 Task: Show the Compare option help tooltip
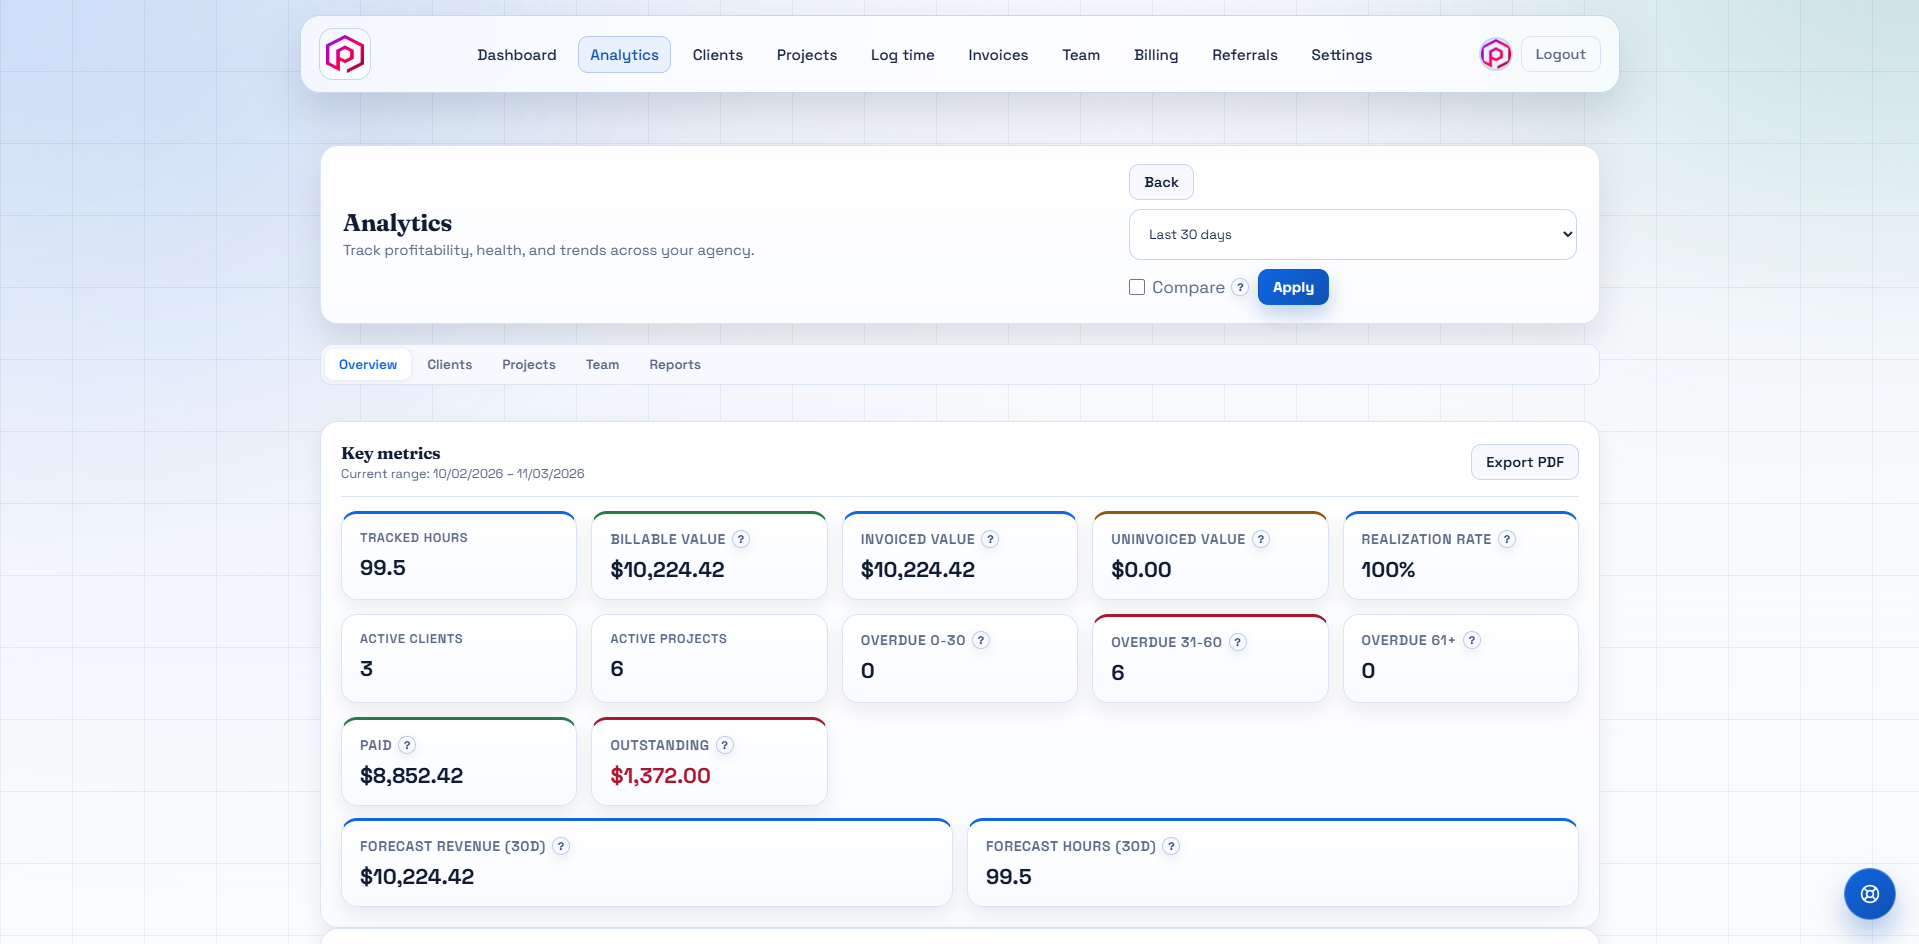tap(1240, 287)
